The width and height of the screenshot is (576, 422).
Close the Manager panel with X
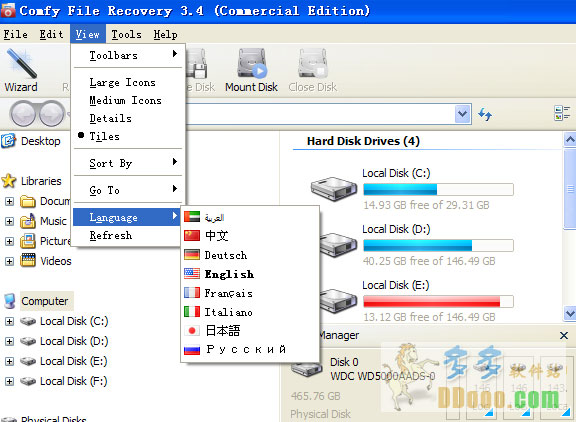click(564, 335)
